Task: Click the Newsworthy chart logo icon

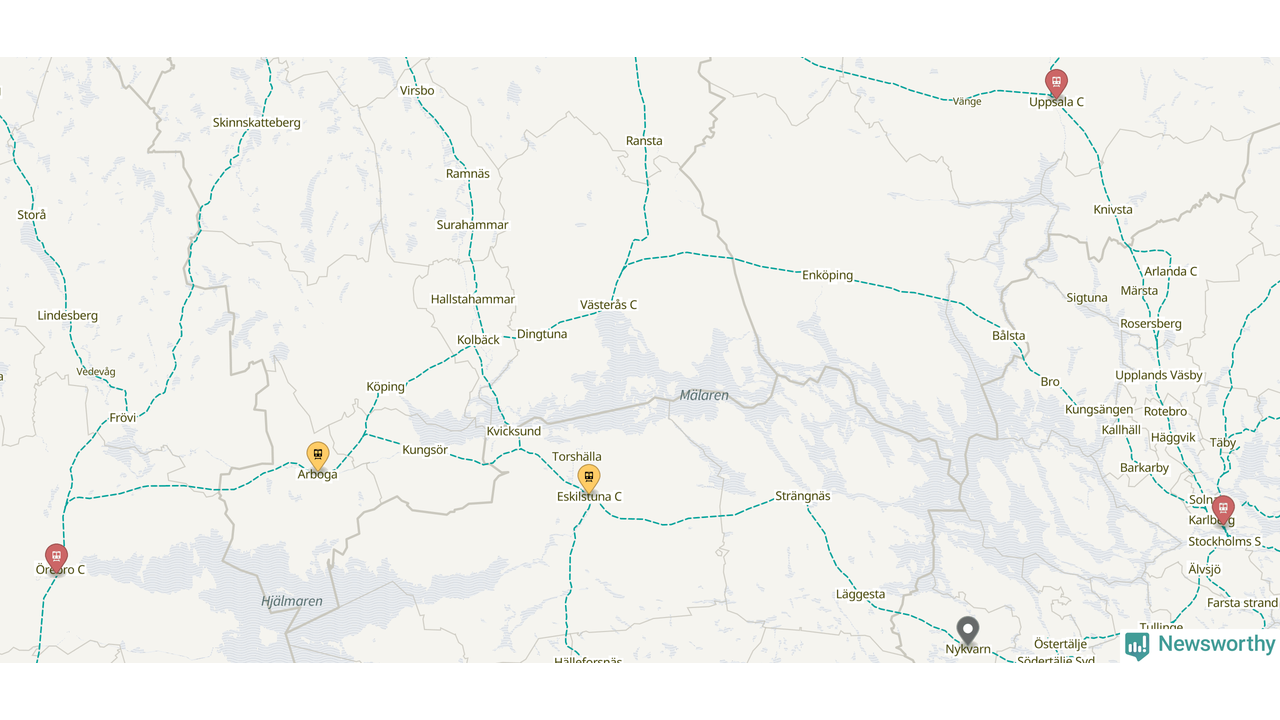Action: tap(1137, 646)
